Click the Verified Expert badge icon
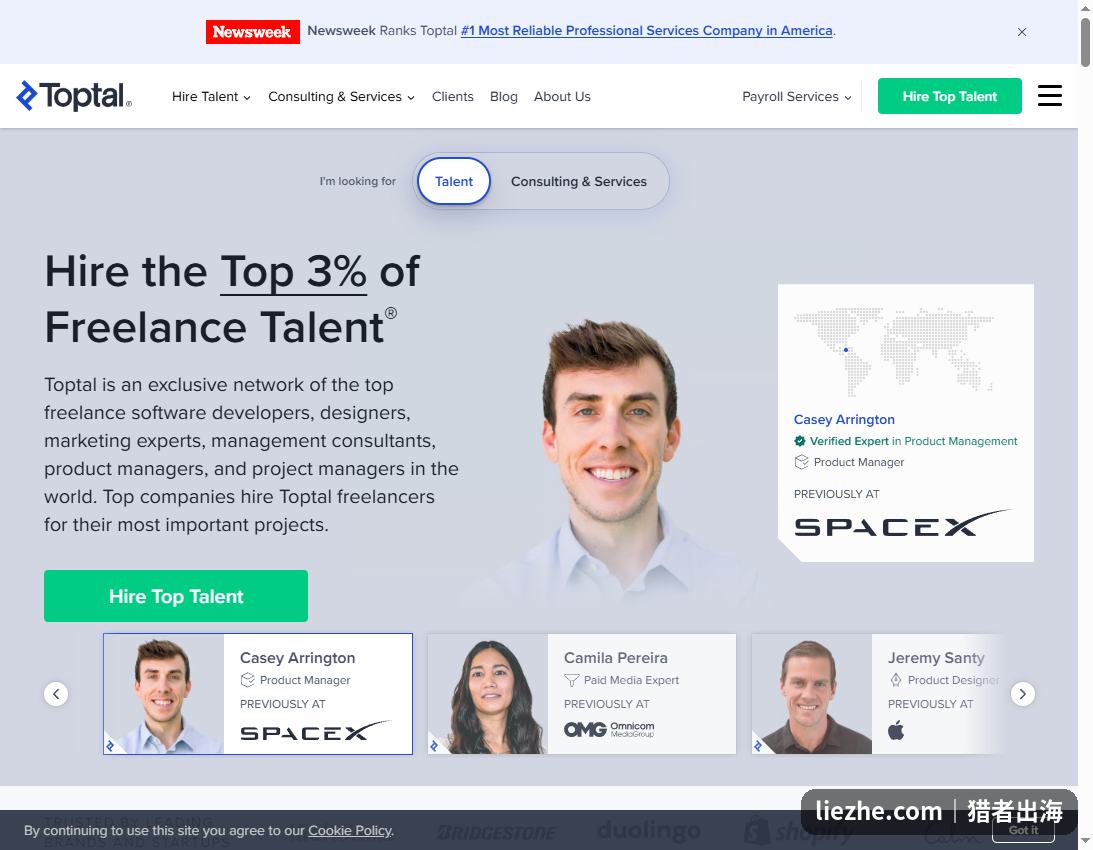 click(x=800, y=441)
